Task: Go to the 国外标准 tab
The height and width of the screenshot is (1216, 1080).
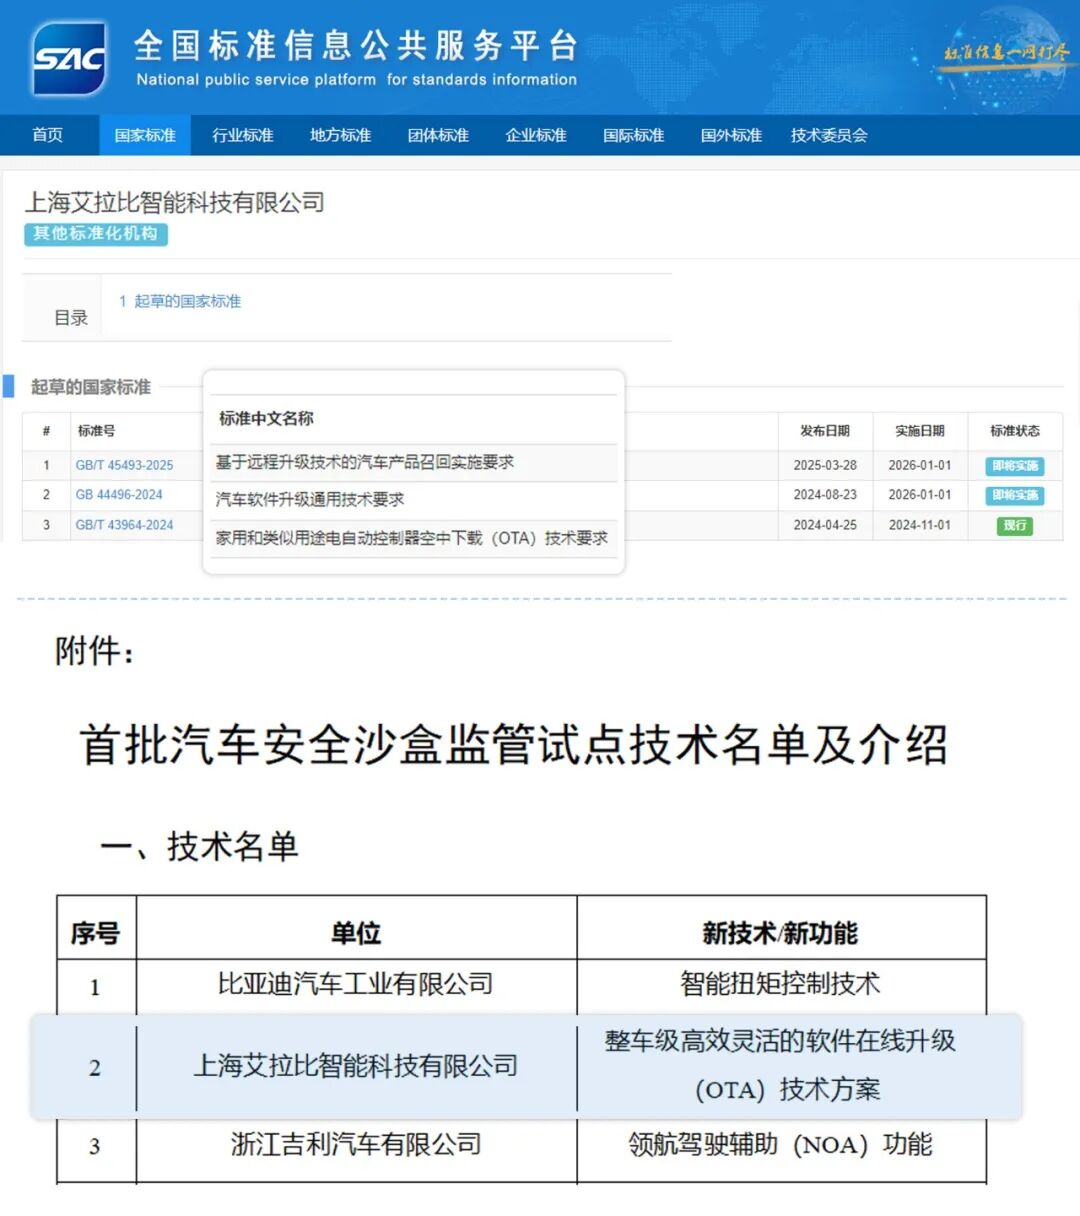Action: pos(731,135)
